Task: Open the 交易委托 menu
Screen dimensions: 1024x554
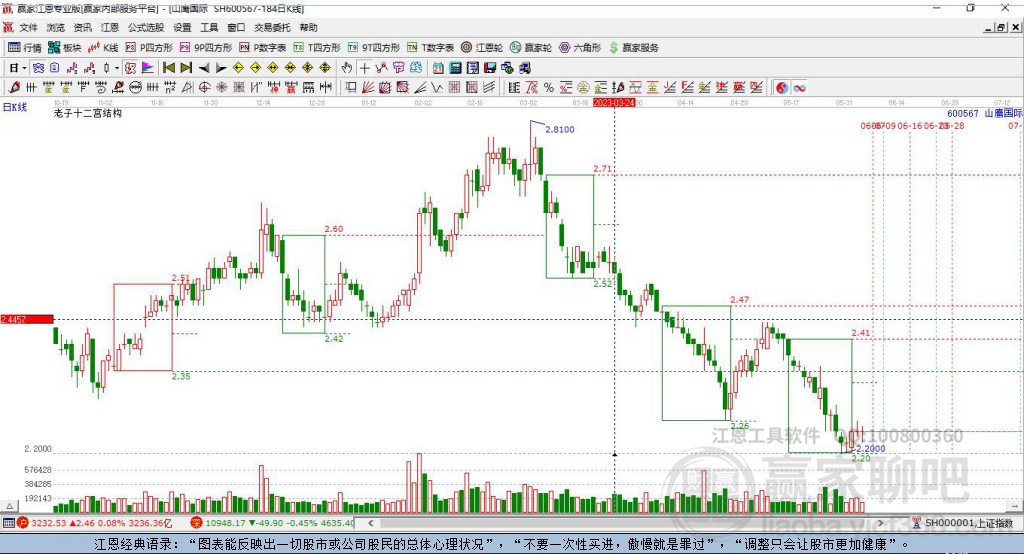Action: (272, 27)
